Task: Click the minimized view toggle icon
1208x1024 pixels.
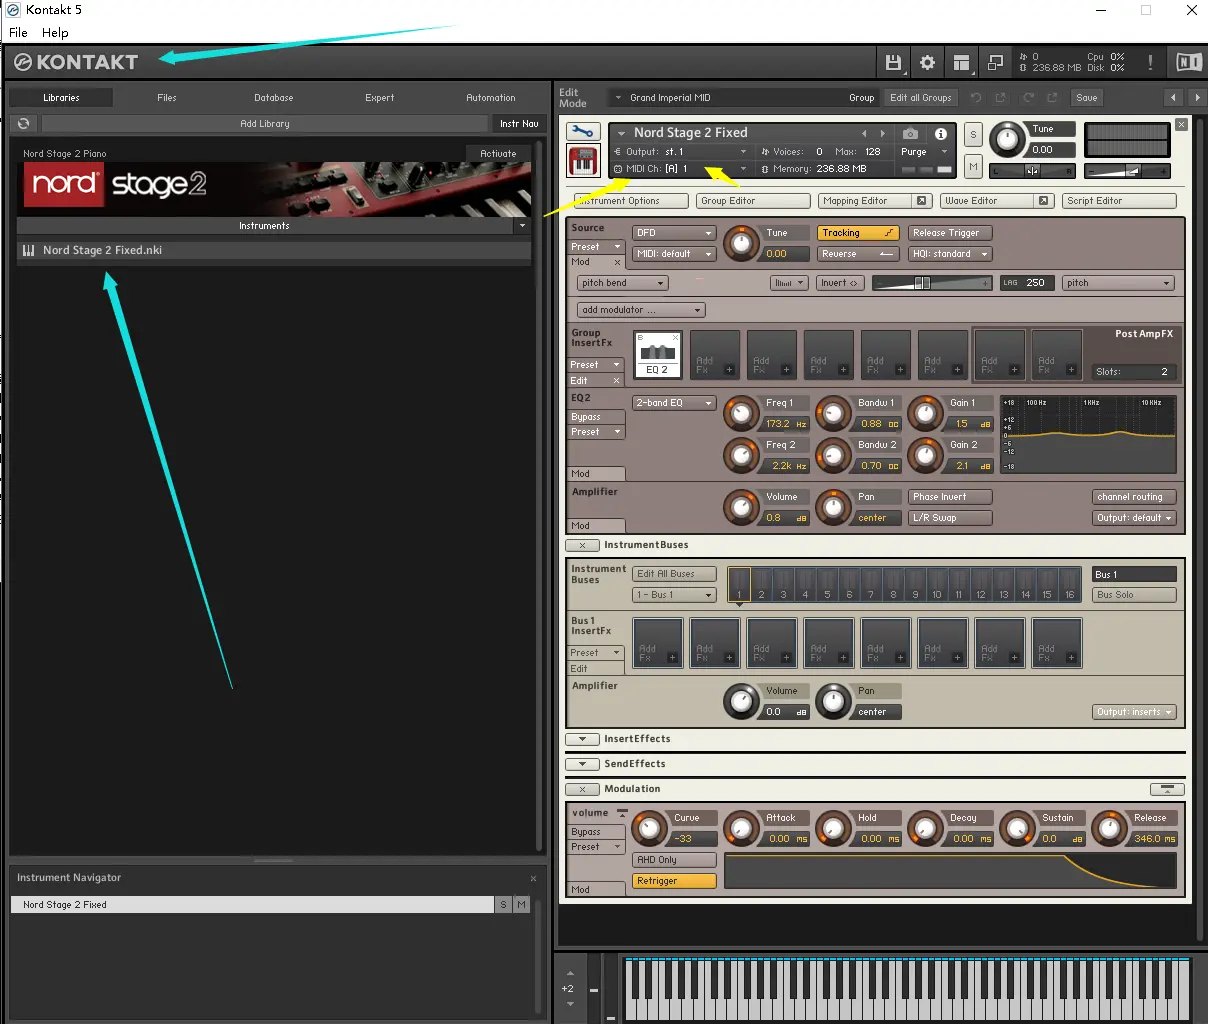Action: pos(995,62)
